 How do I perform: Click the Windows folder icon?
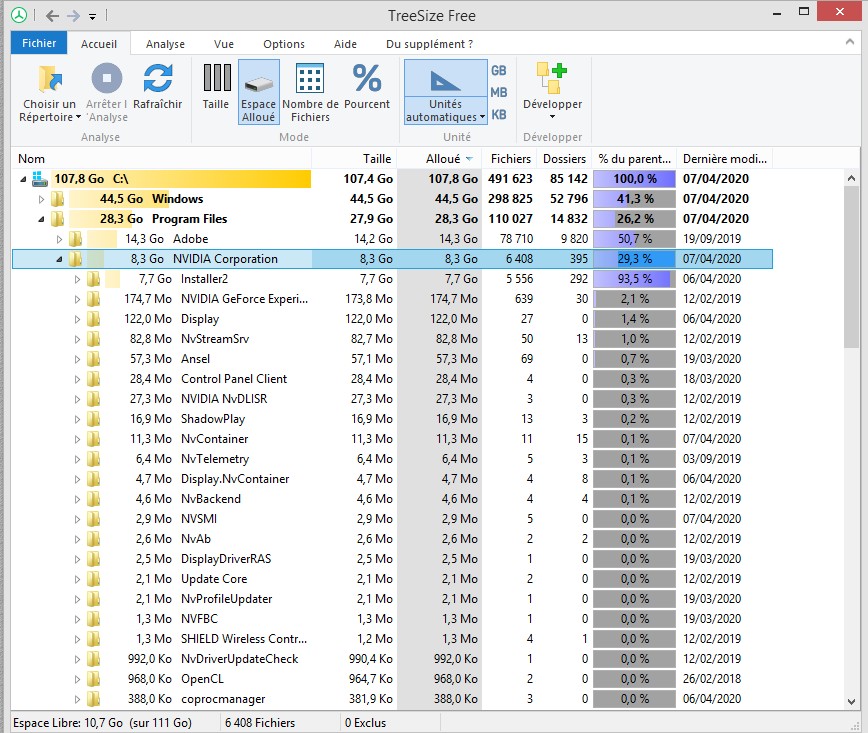(x=58, y=199)
